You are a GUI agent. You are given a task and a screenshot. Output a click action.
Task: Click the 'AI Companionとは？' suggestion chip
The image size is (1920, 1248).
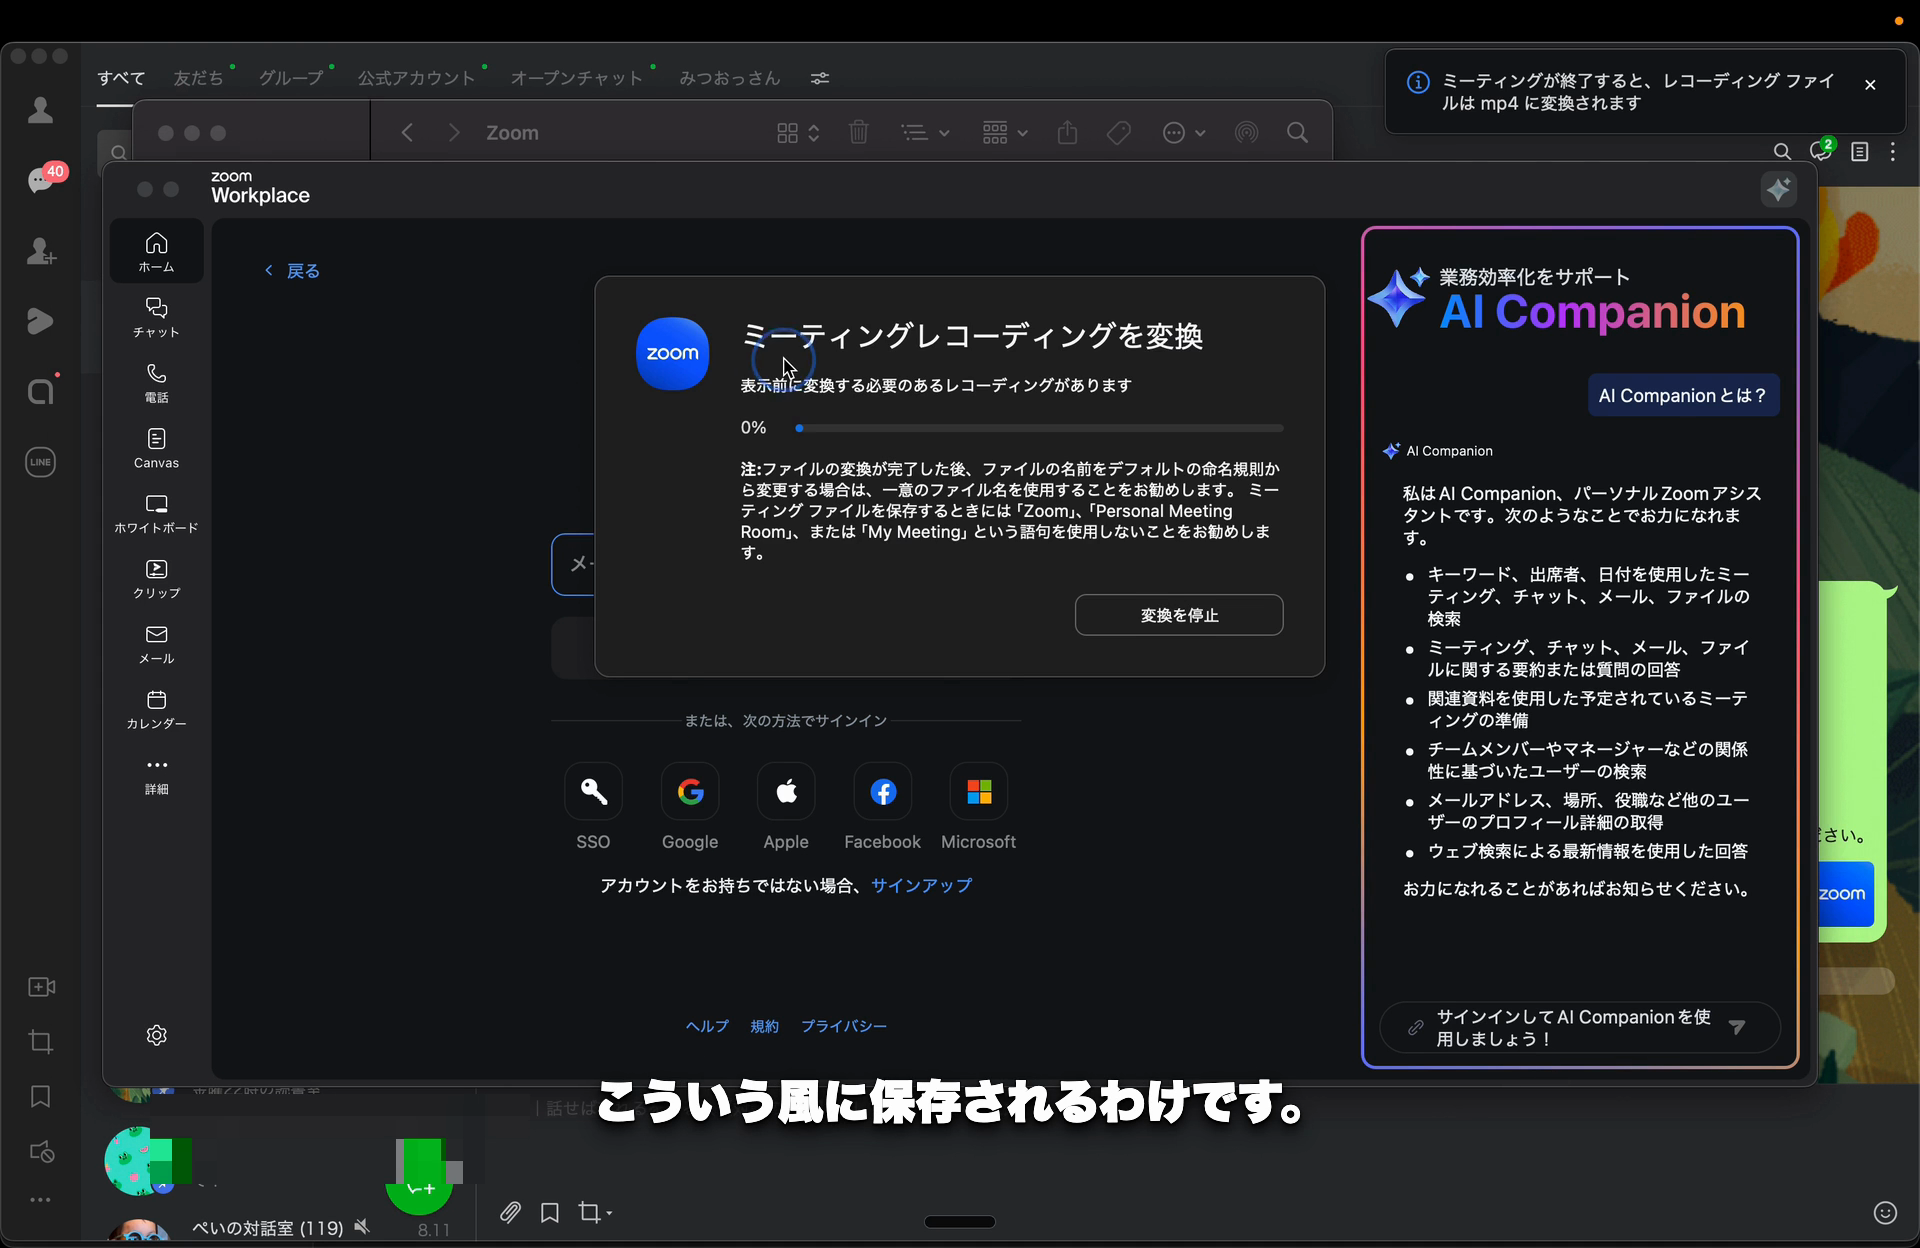coord(1683,395)
